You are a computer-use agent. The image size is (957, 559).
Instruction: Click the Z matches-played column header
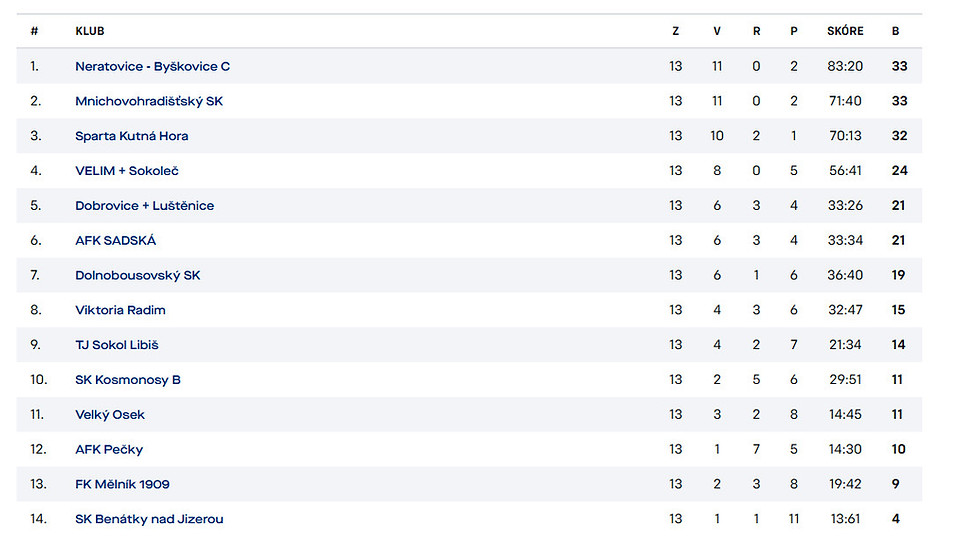click(676, 31)
